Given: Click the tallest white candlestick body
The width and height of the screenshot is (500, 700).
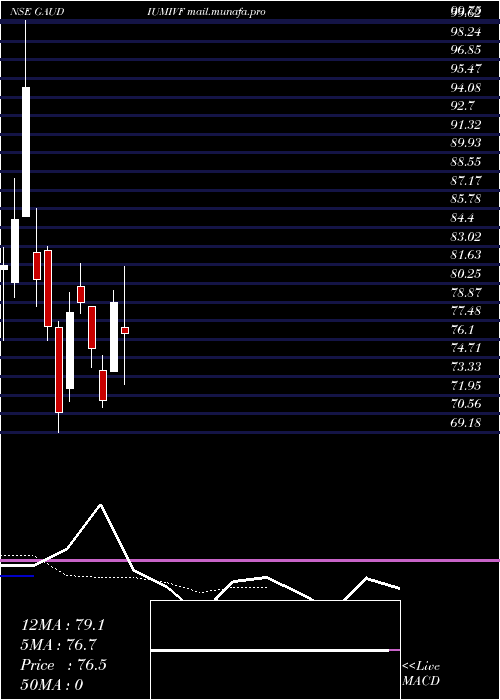Looking at the screenshot, I should point(26,152).
